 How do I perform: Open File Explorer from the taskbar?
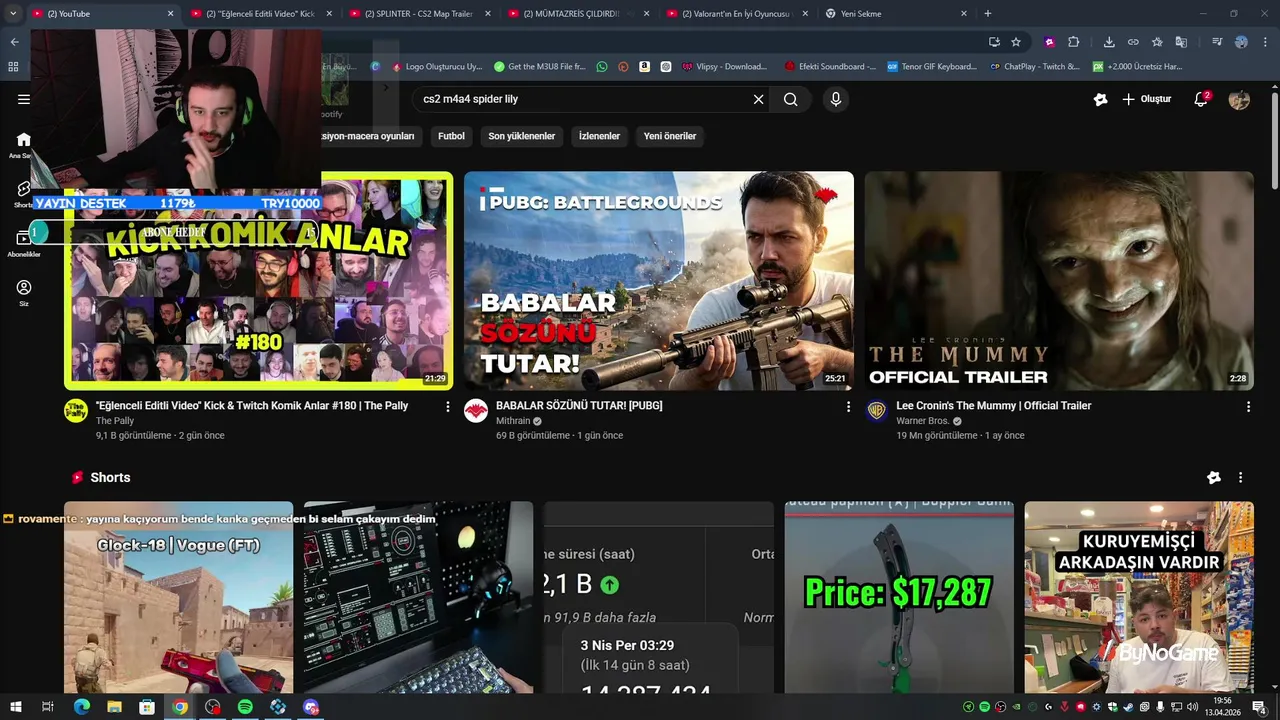coord(114,707)
